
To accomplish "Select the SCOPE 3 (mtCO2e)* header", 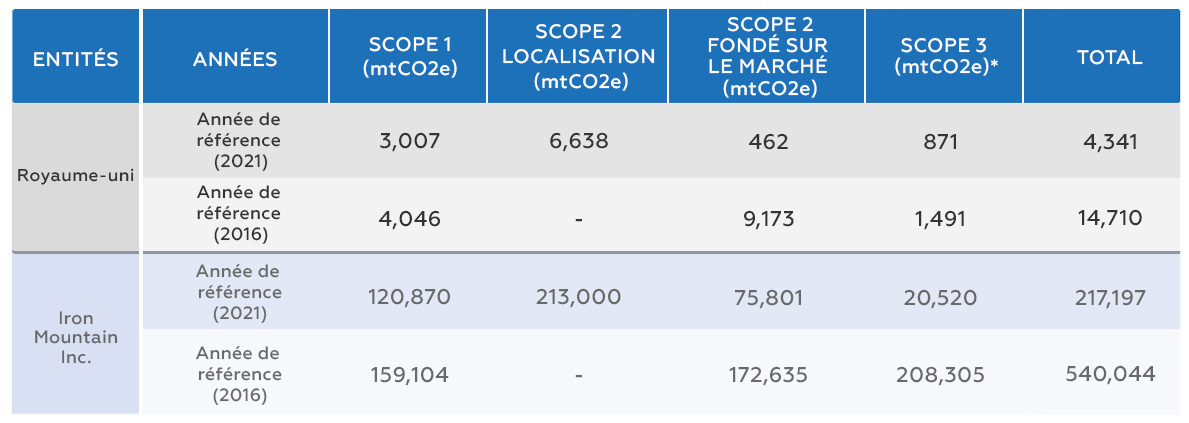I will coord(943,58).
